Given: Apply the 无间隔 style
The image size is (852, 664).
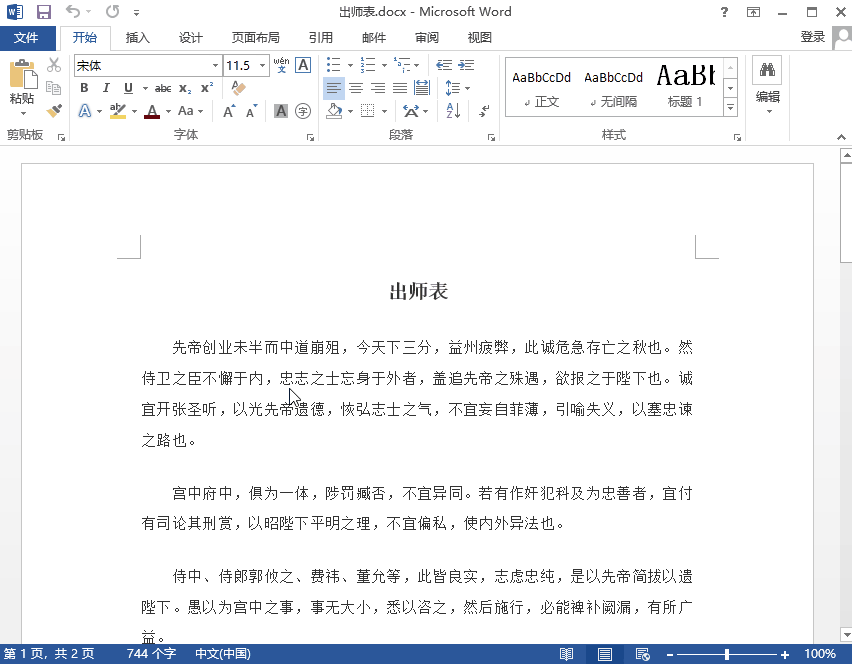Looking at the screenshot, I should pyautogui.click(x=613, y=88).
